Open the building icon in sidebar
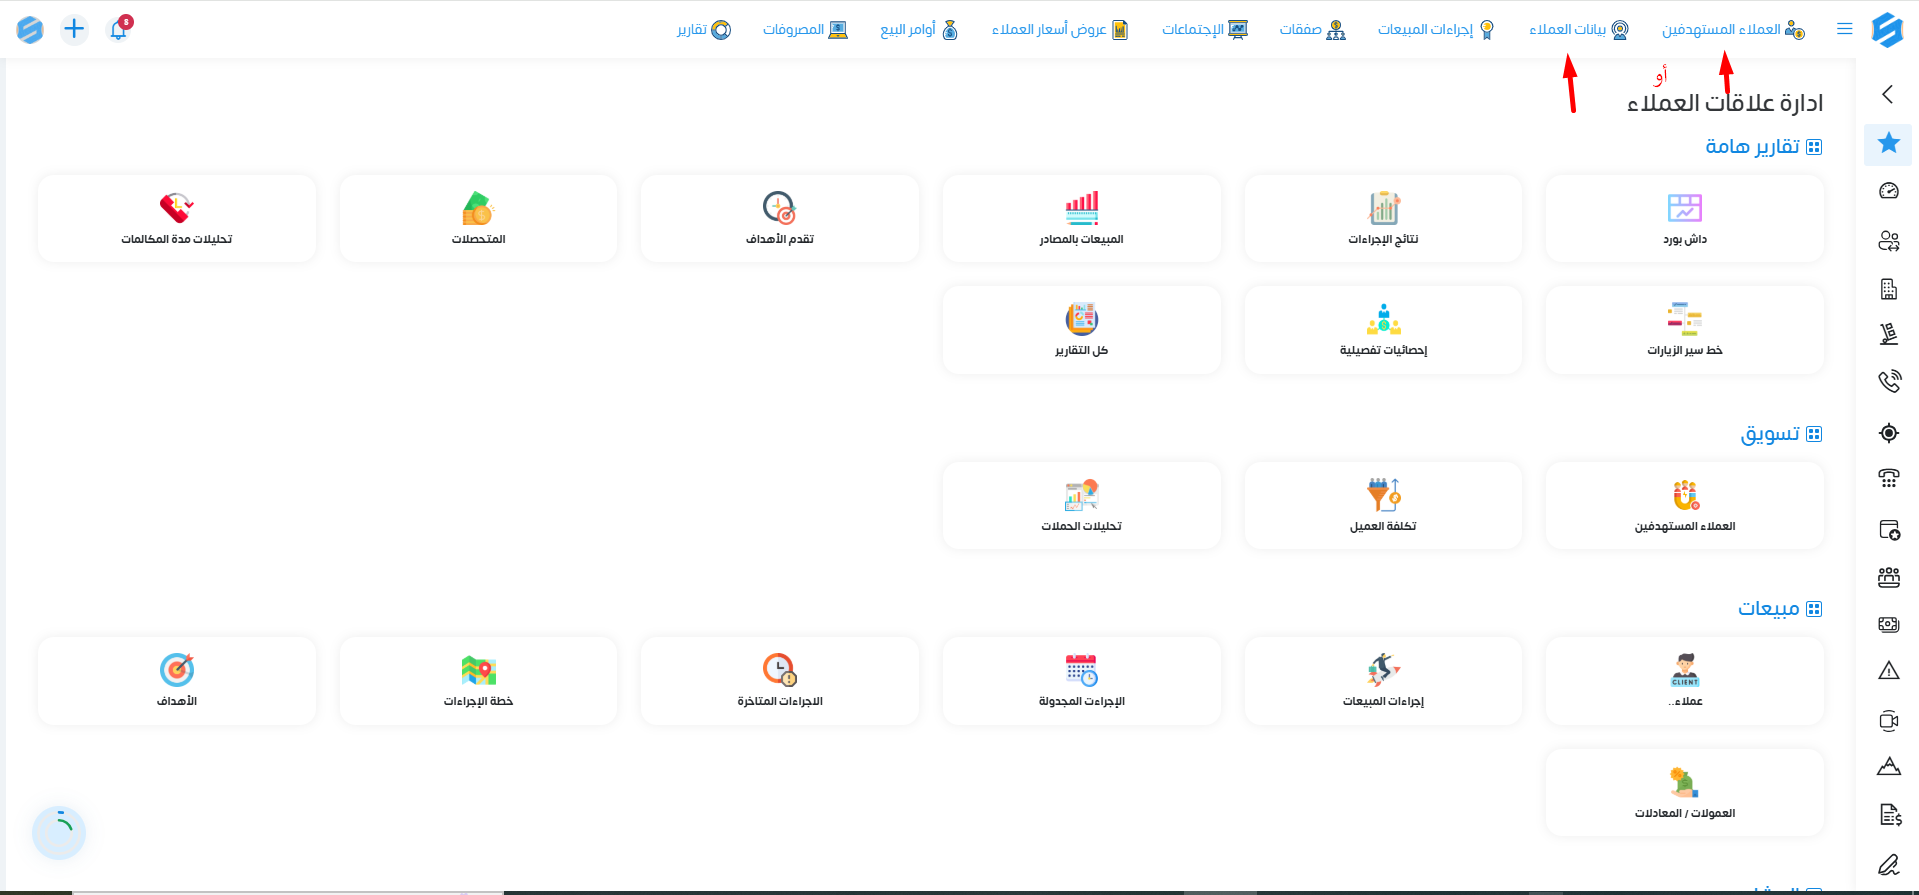Screen dimensions: 1919x895 point(1888,289)
